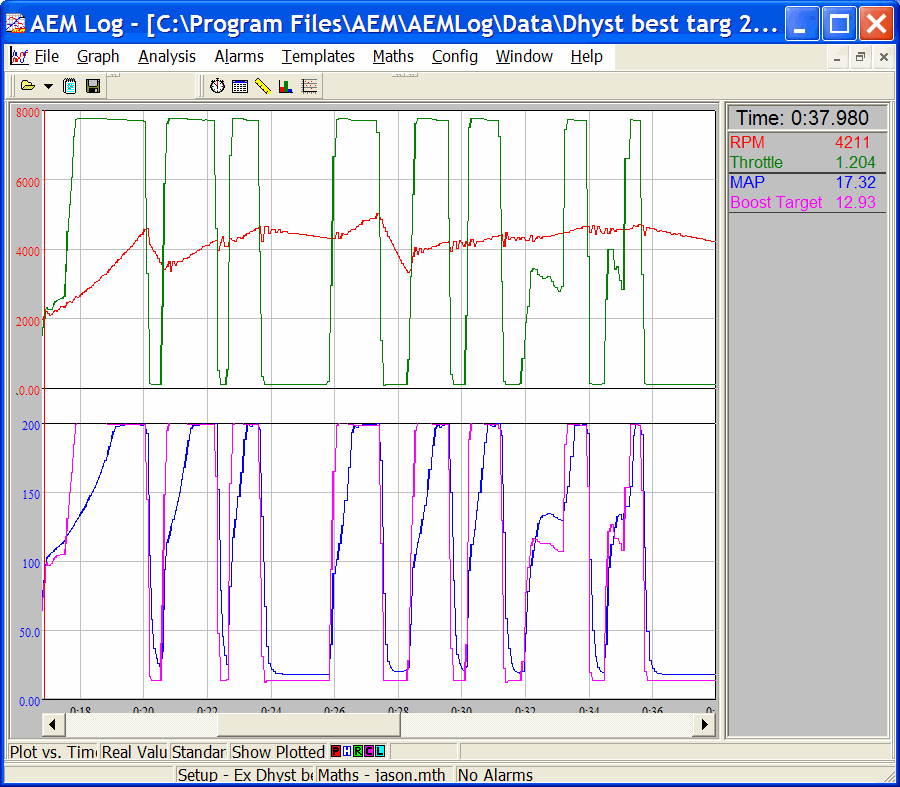Click the scroll left arrow under graph
Screen dimensions: 900x787
click(x=53, y=724)
